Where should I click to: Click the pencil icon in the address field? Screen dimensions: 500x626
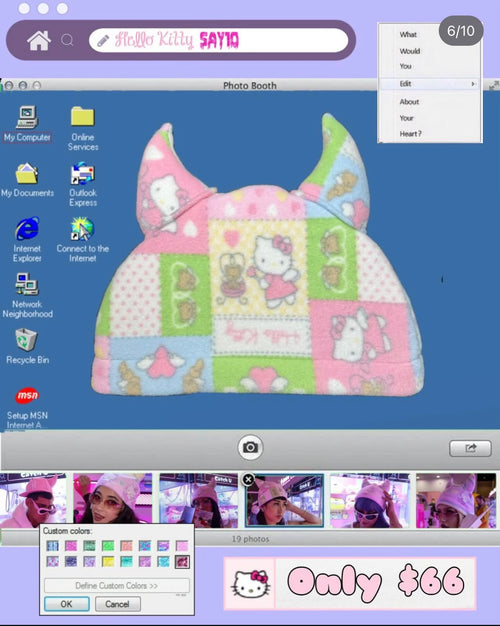coord(103,40)
